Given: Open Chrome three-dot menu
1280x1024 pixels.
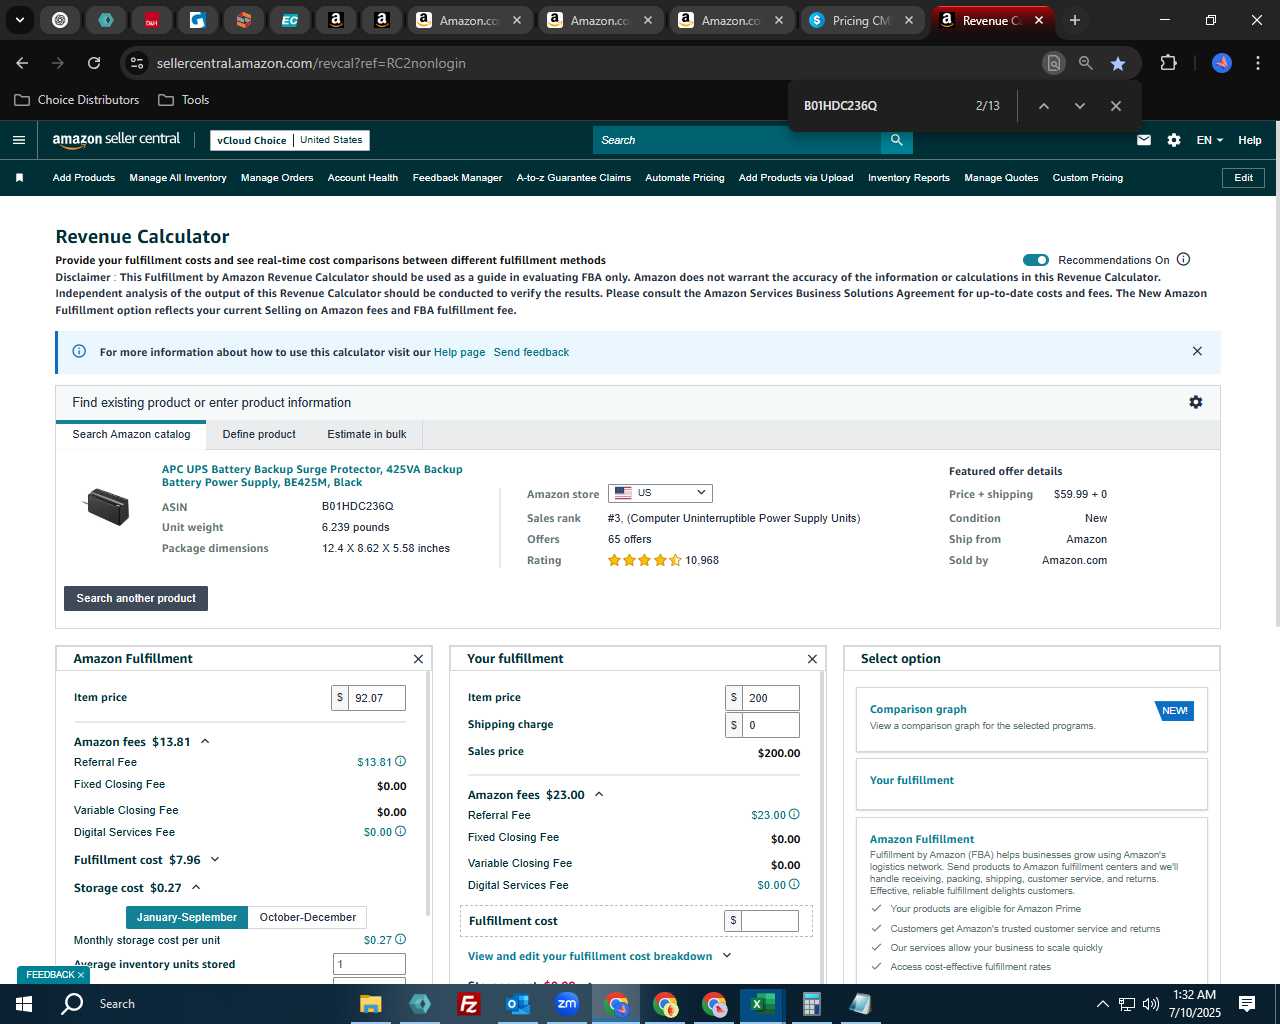Looking at the screenshot, I should [x=1258, y=63].
